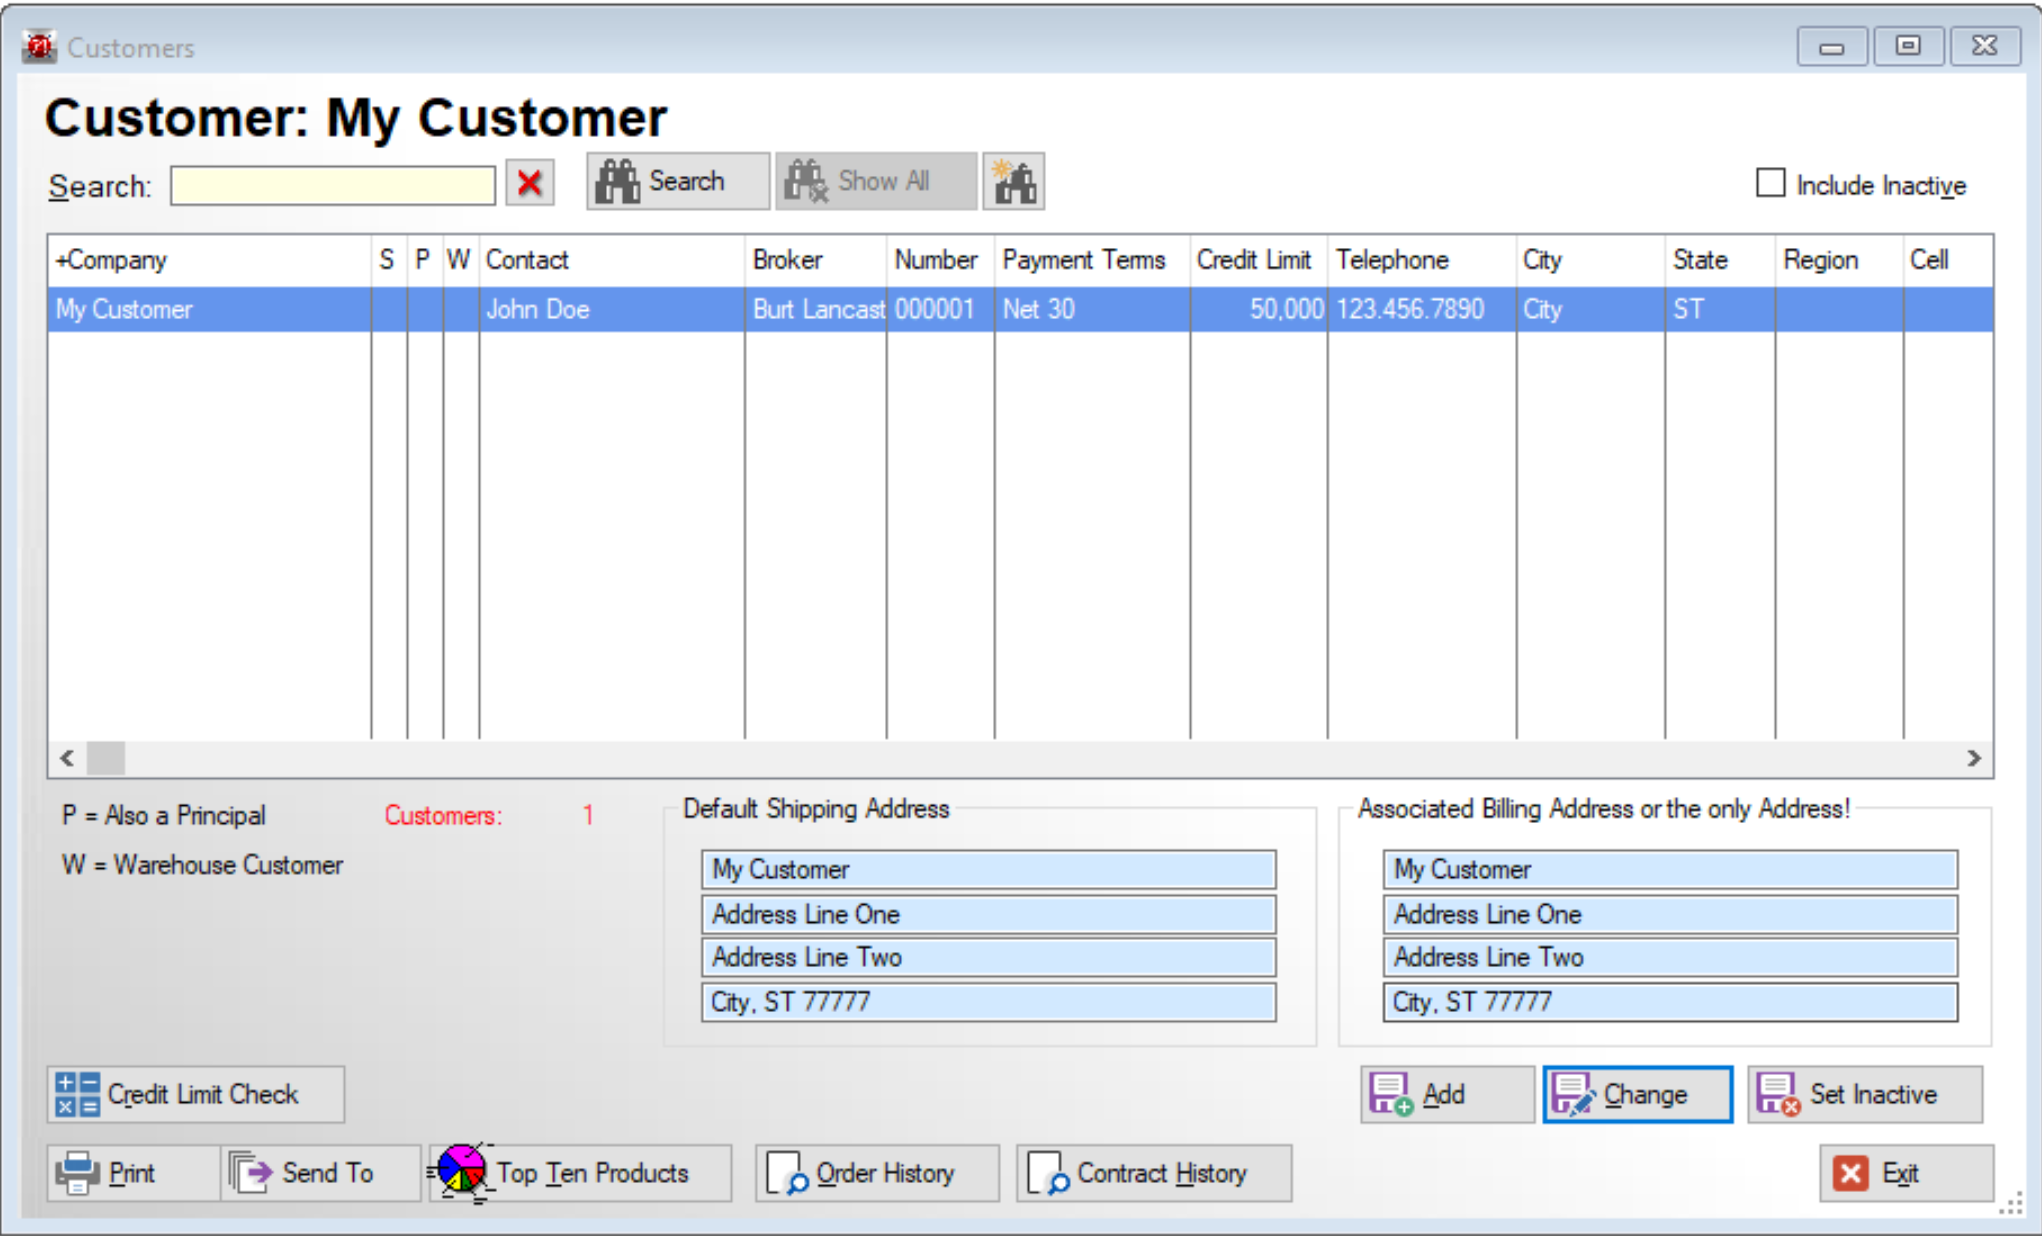The width and height of the screenshot is (2042, 1236).
Task: Sort by the Region column header
Action: tap(1839, 260)
